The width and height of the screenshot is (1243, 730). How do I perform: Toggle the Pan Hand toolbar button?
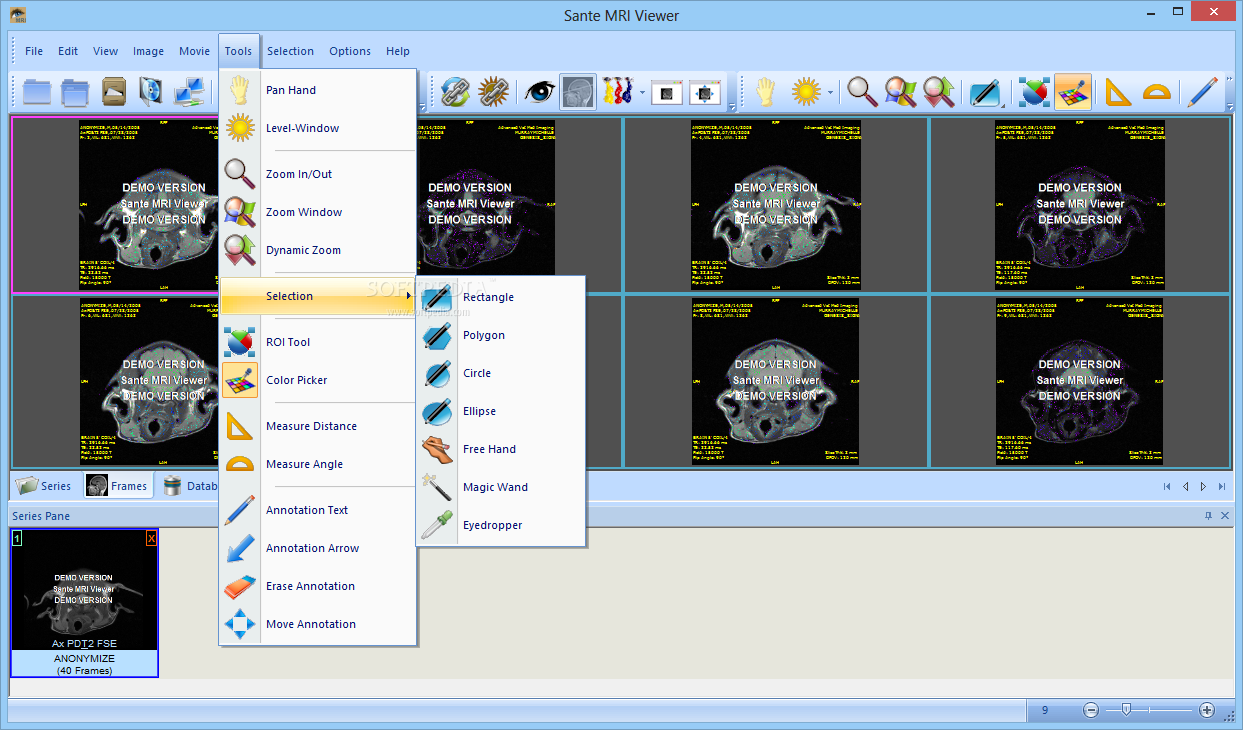(x=765, y=92)
